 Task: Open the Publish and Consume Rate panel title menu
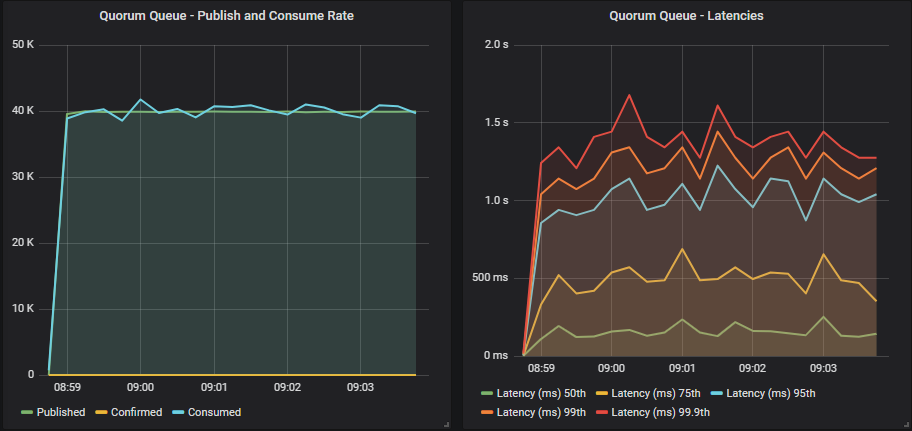point(226,15)
